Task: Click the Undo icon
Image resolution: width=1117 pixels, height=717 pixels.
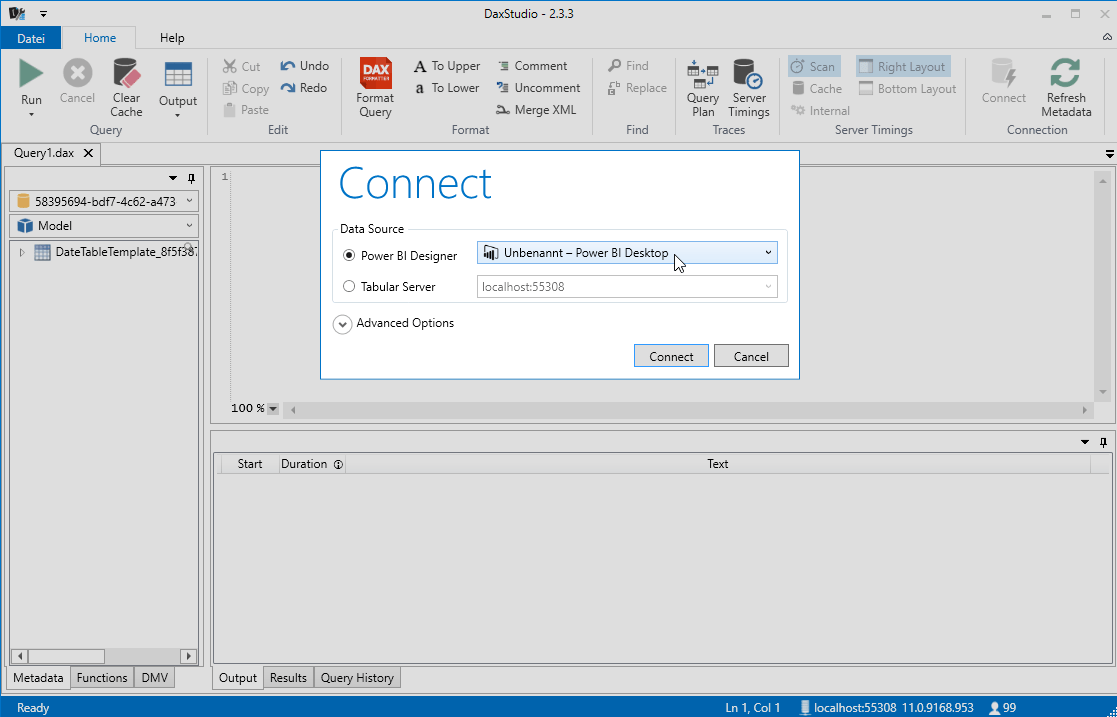Action: [x=288, y=66]
